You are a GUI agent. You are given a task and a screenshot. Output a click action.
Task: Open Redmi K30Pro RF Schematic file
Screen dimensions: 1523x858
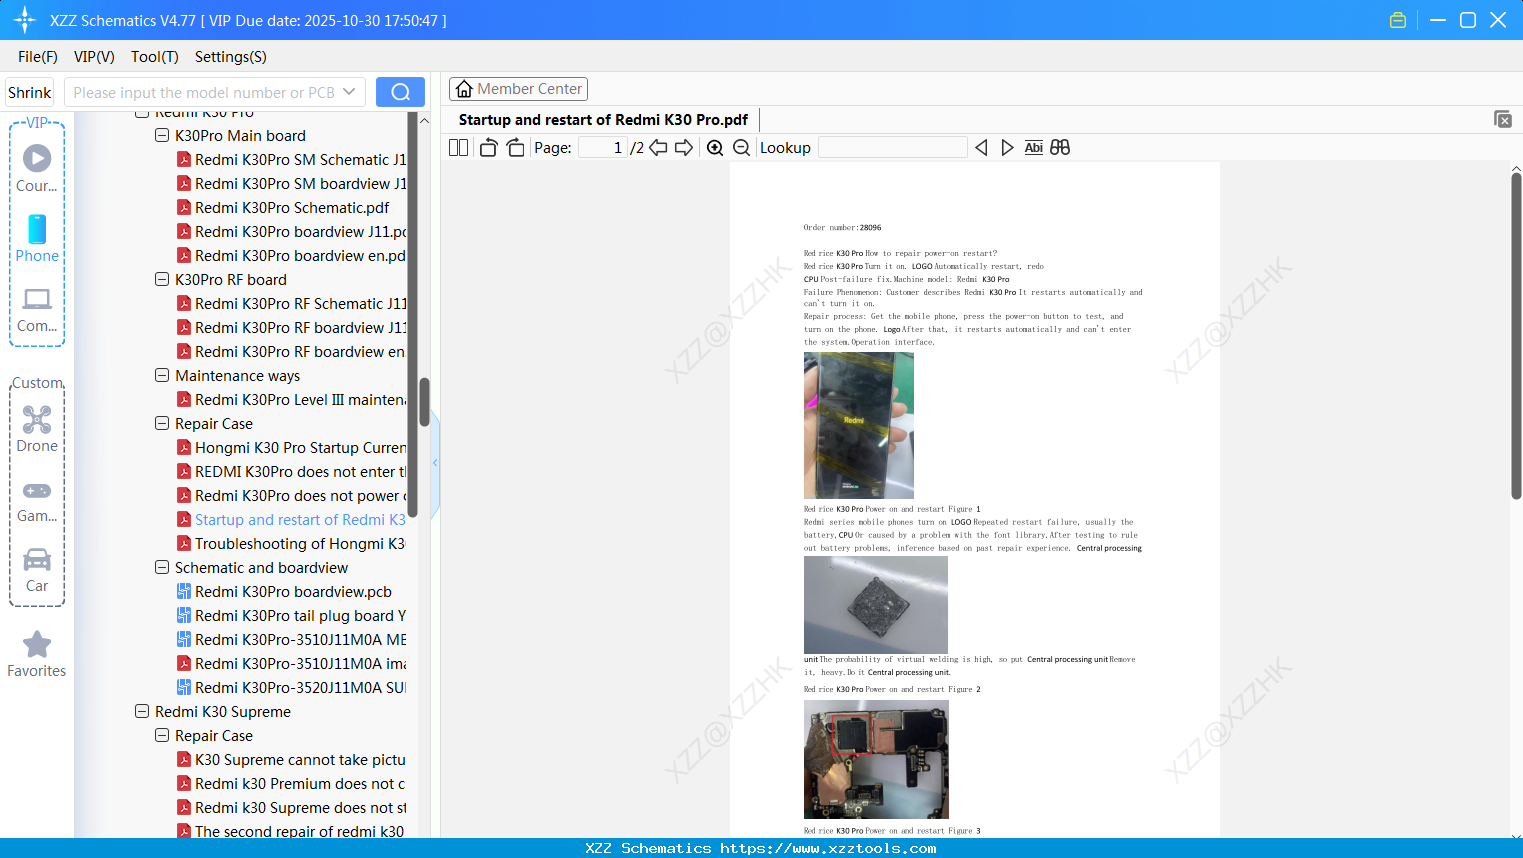300,304
